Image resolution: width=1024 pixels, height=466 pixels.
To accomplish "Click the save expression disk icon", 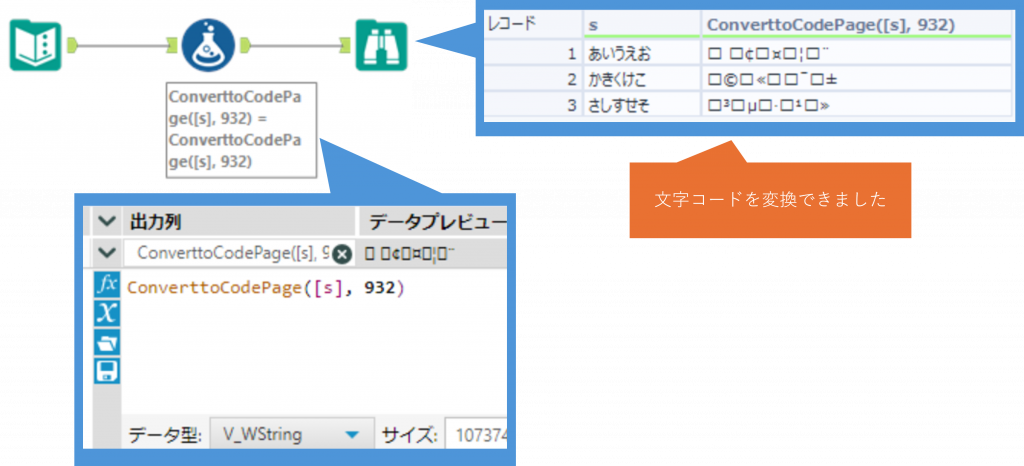I will click(106, 371).
